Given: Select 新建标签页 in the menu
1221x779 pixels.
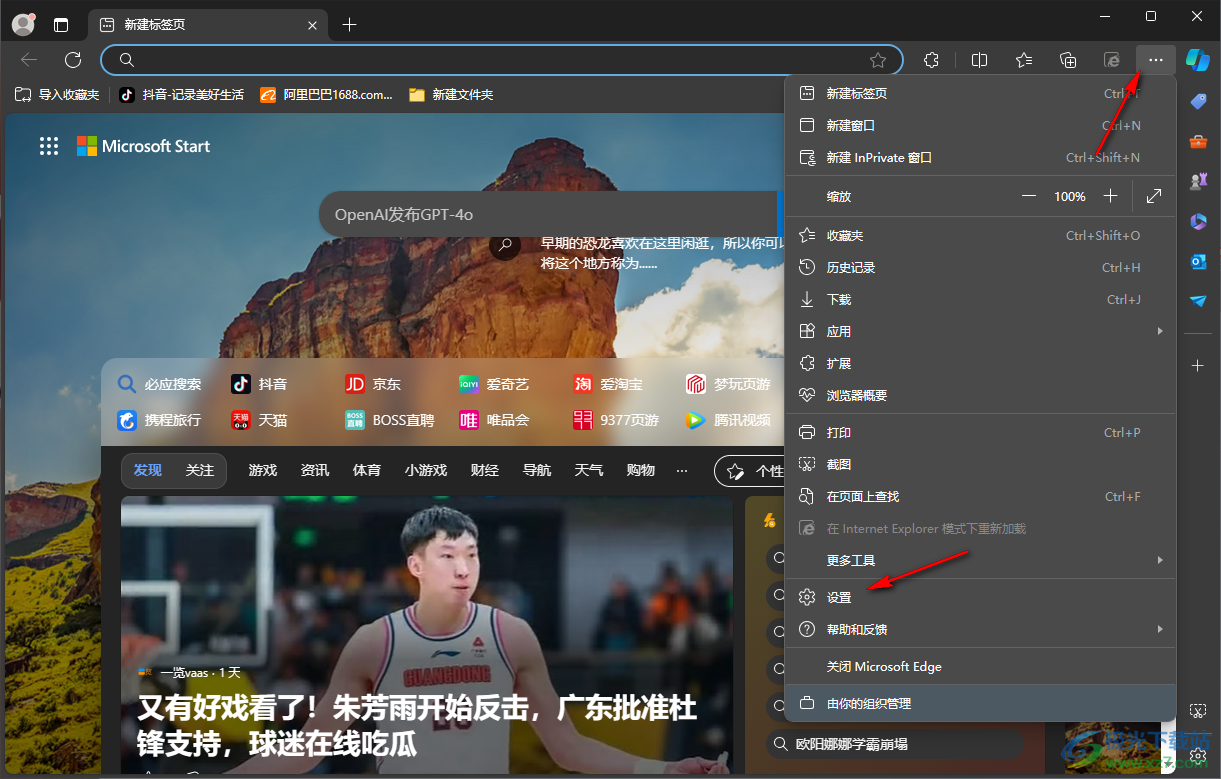Looking at the screenshot, I should (x=980, y=93).
